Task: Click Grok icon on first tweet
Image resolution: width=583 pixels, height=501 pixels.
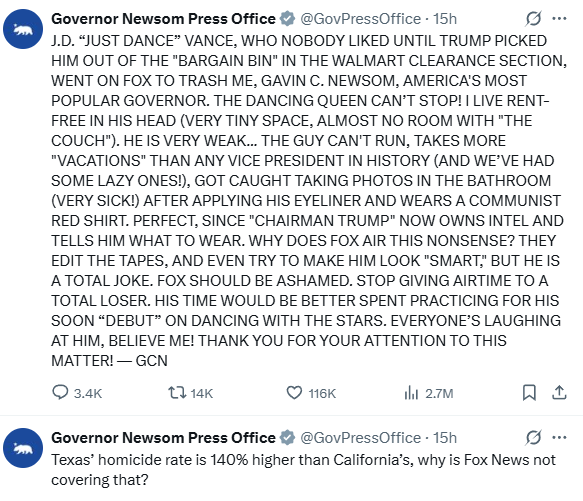Action: click(x=533, y=18)
